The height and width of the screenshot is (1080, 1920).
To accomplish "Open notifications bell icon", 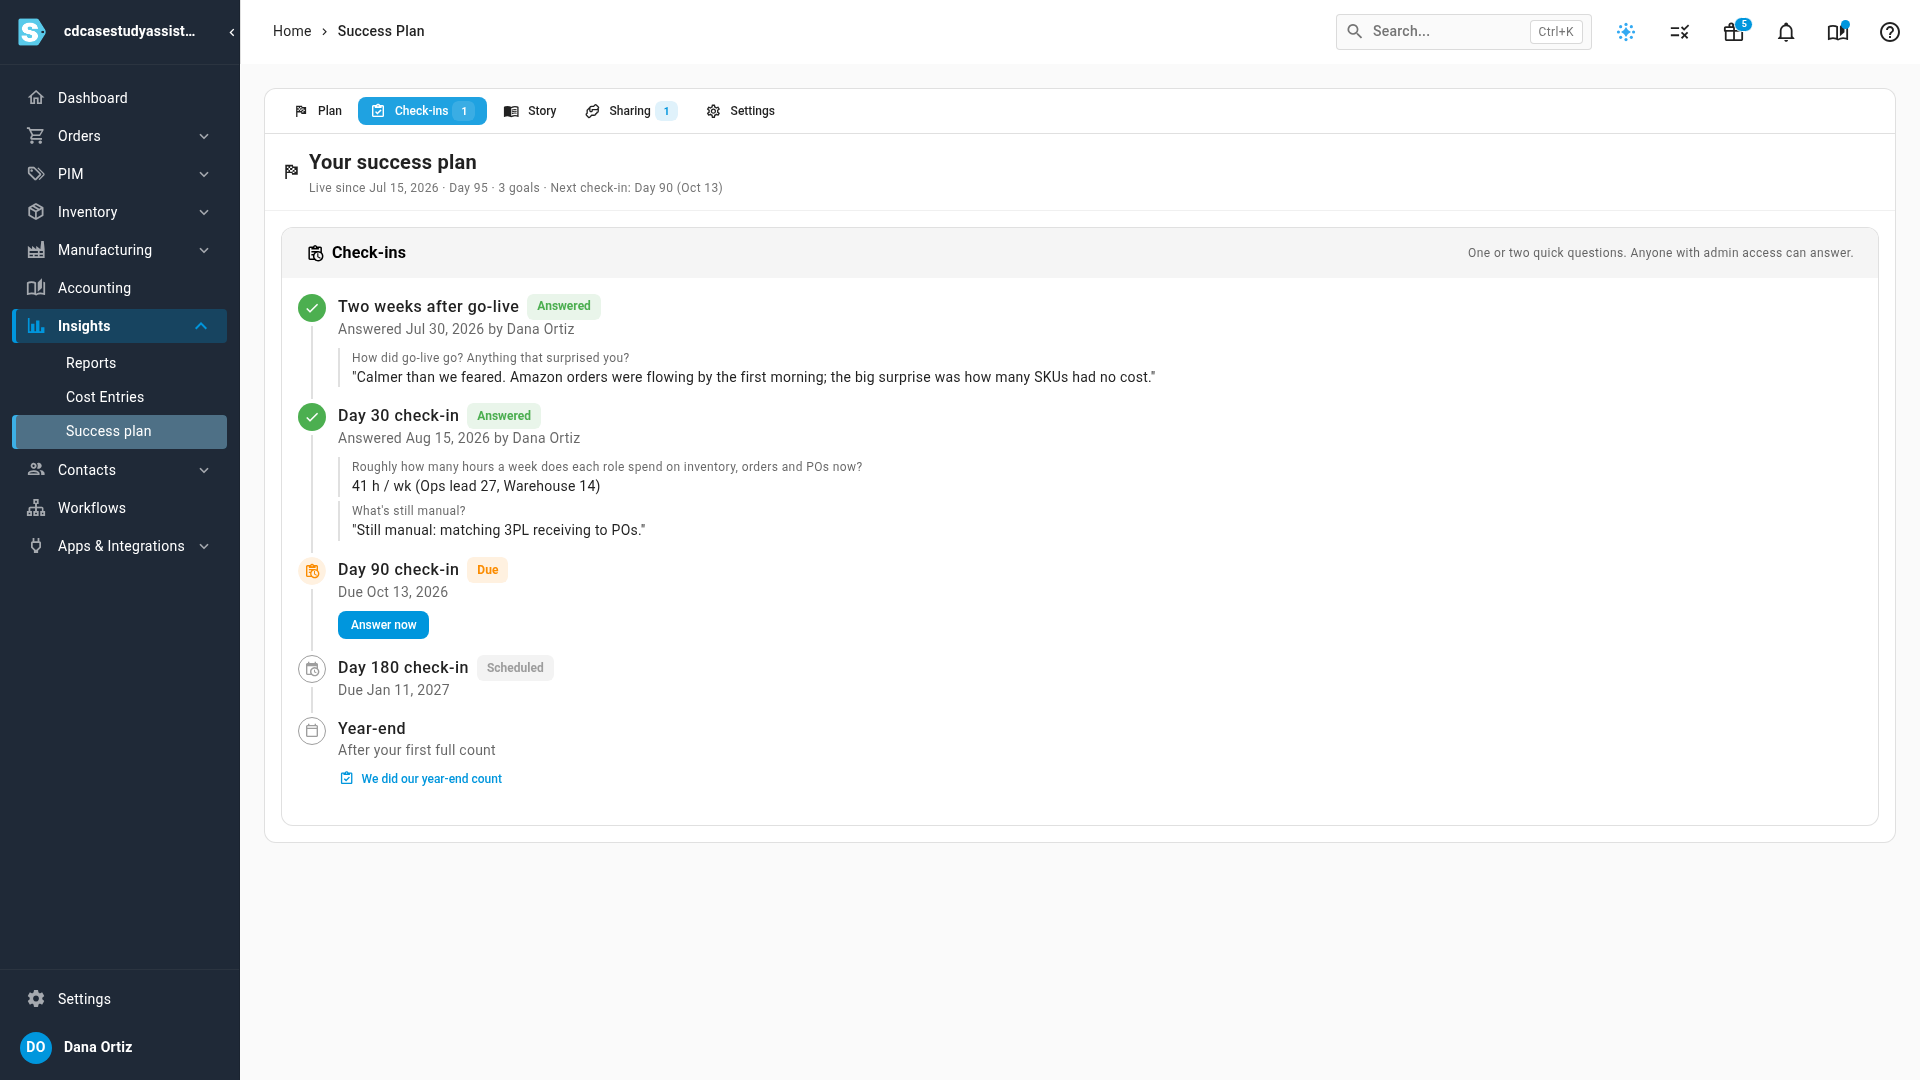I will point(1786,32).
